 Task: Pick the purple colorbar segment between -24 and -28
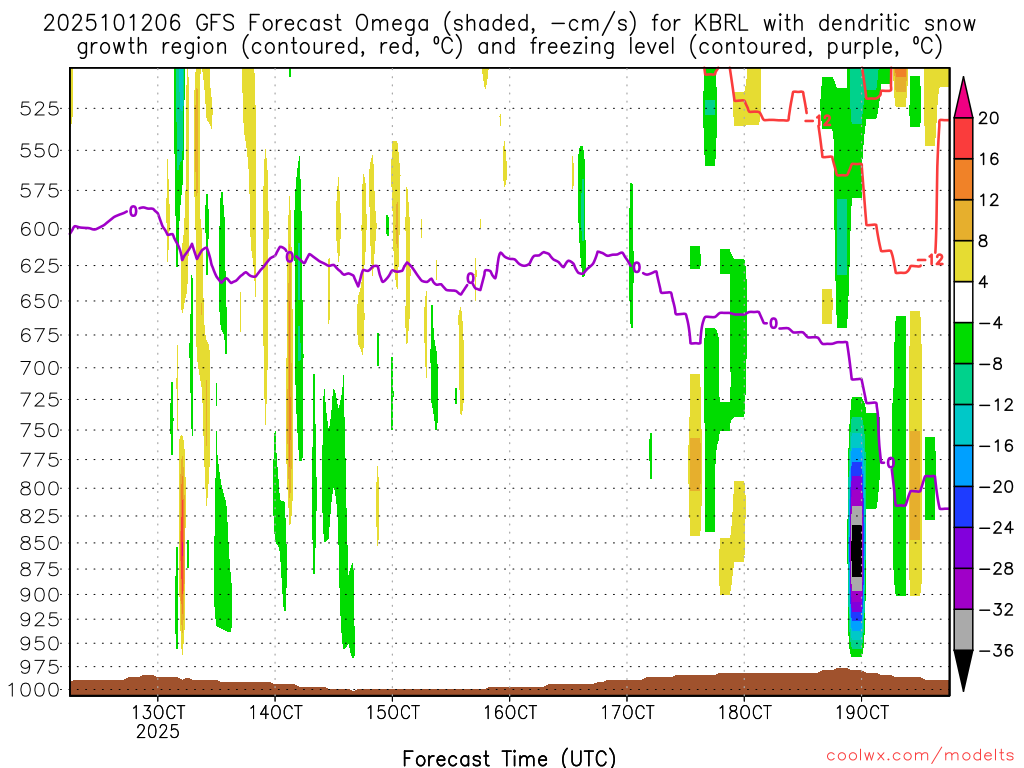pos(963,548)
